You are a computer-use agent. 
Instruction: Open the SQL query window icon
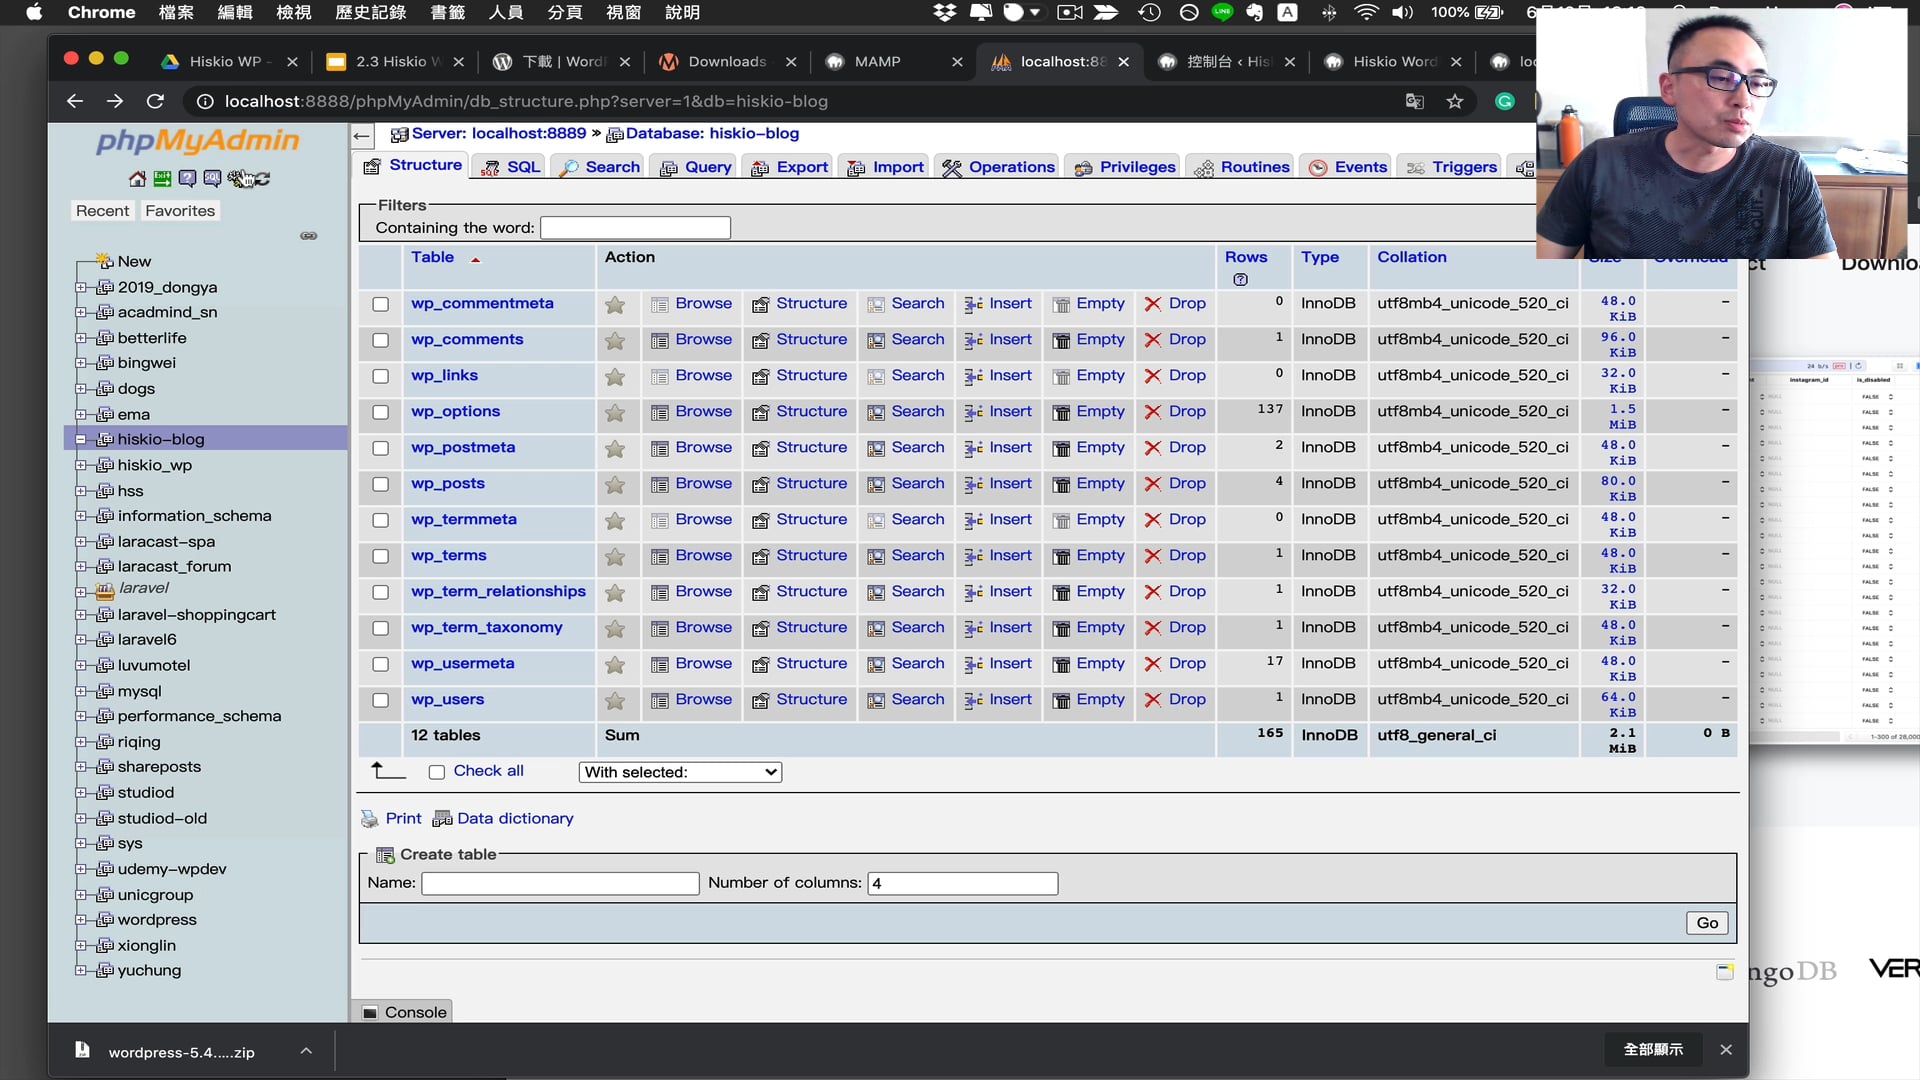pos(212,178)
